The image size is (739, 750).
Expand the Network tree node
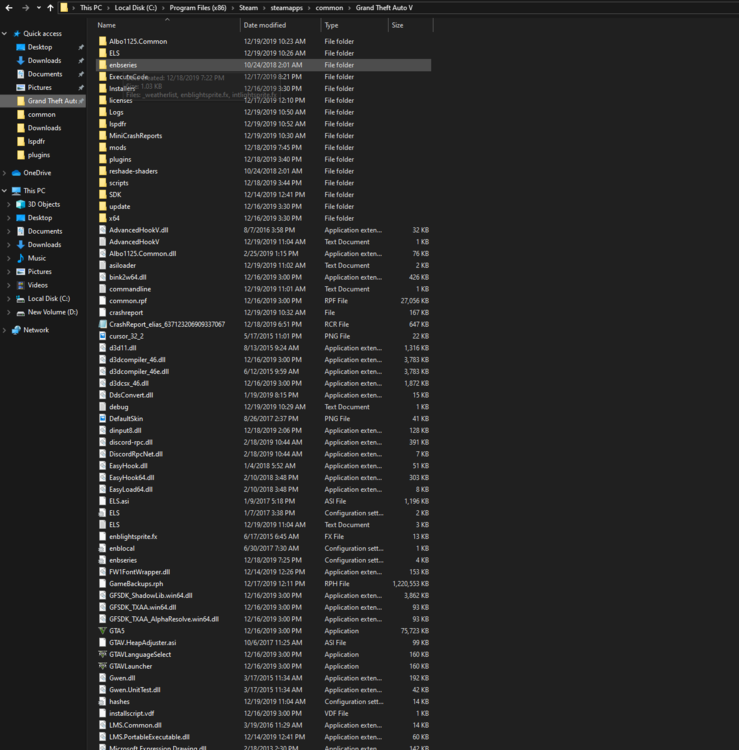pos(5,330)
